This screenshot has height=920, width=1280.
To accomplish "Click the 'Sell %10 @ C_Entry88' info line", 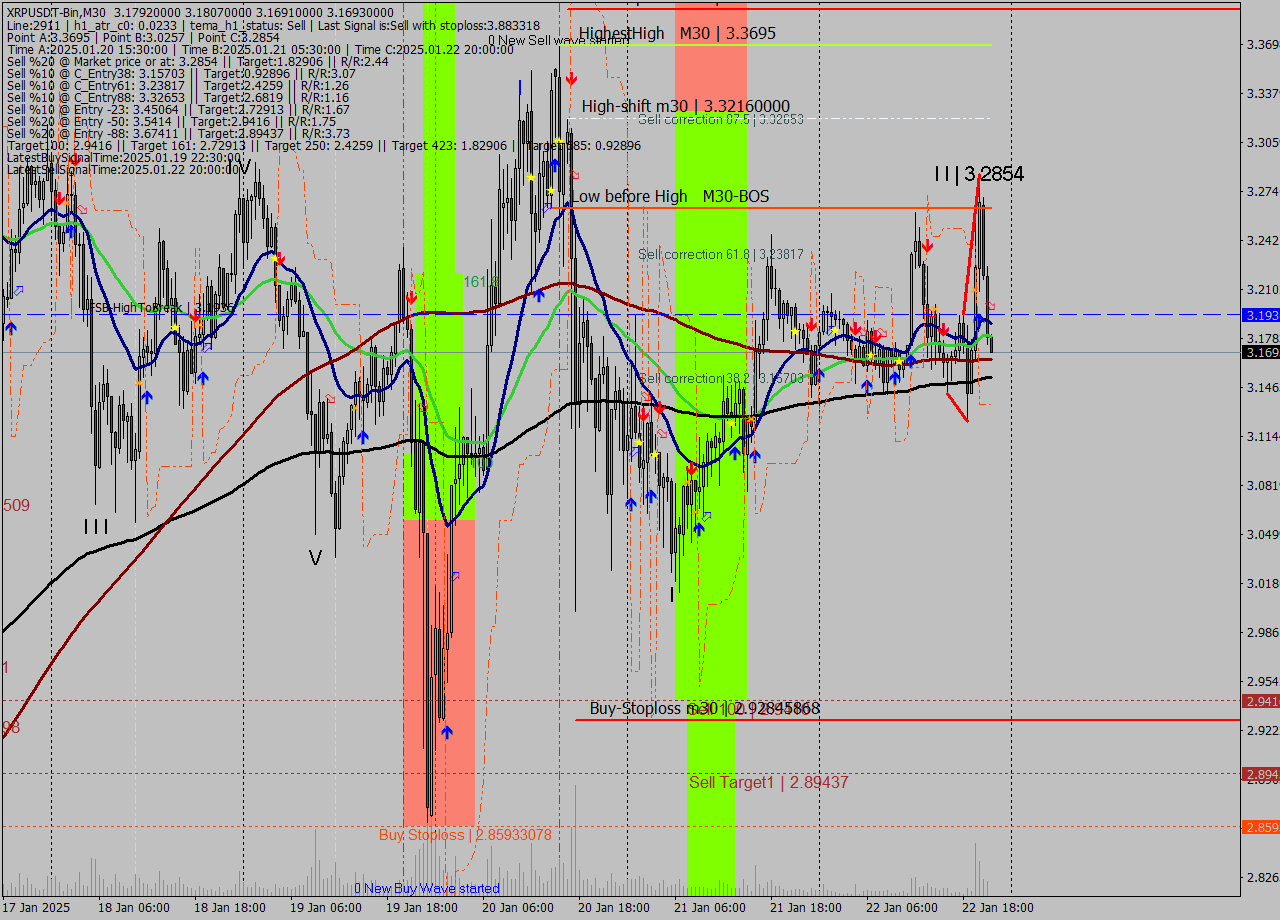I will coord(178,97).
